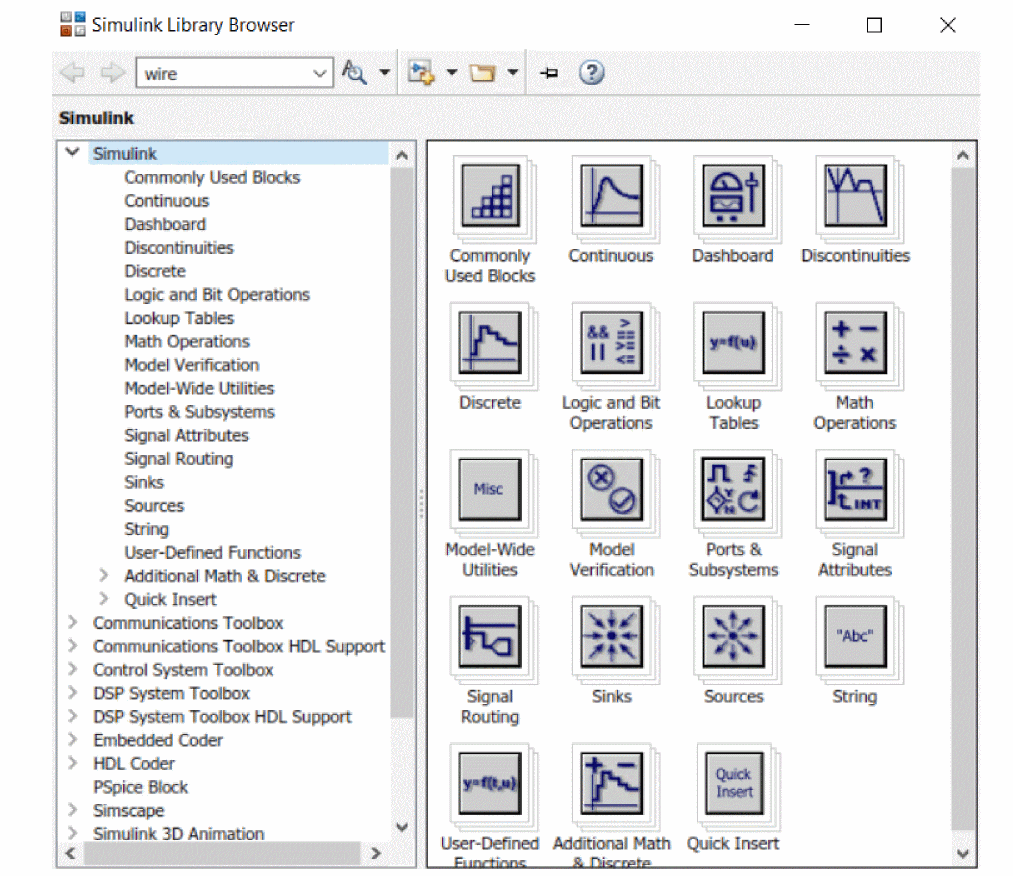Click the block pane vertical scrollbar thumb
The width and height of the screenshot is (1013, 876).
tap(963, 499)
